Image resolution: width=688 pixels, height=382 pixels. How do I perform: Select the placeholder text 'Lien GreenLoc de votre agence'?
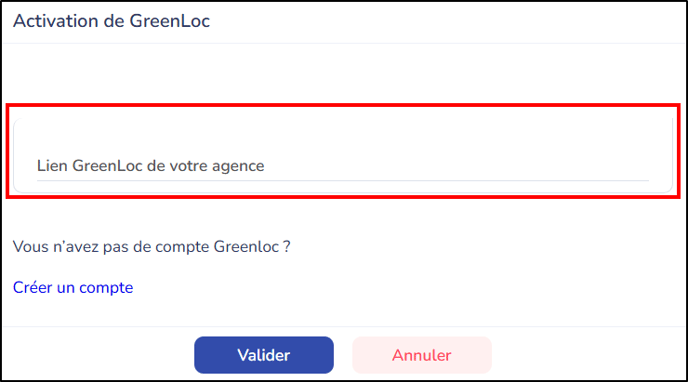150,166
